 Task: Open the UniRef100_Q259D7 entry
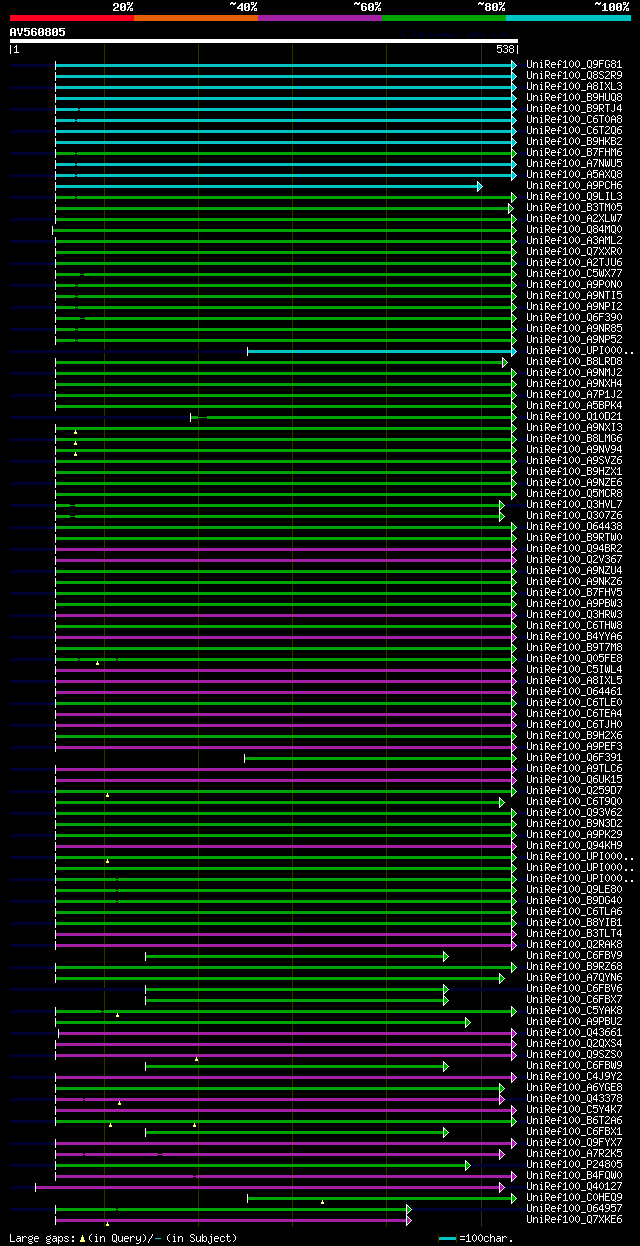(x=574, y=791)
